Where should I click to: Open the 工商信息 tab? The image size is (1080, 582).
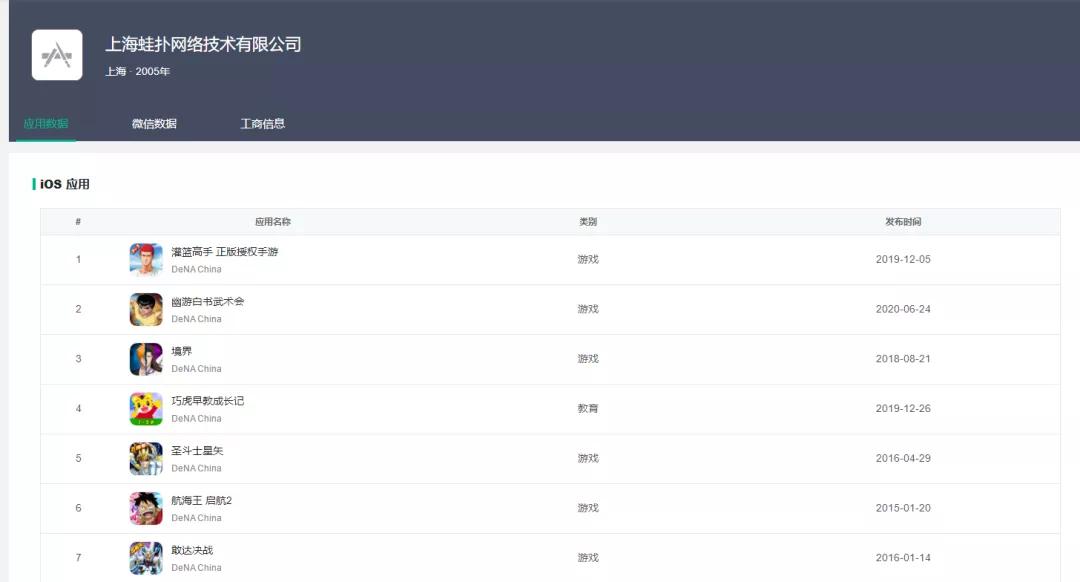click(x=263, y=124)
